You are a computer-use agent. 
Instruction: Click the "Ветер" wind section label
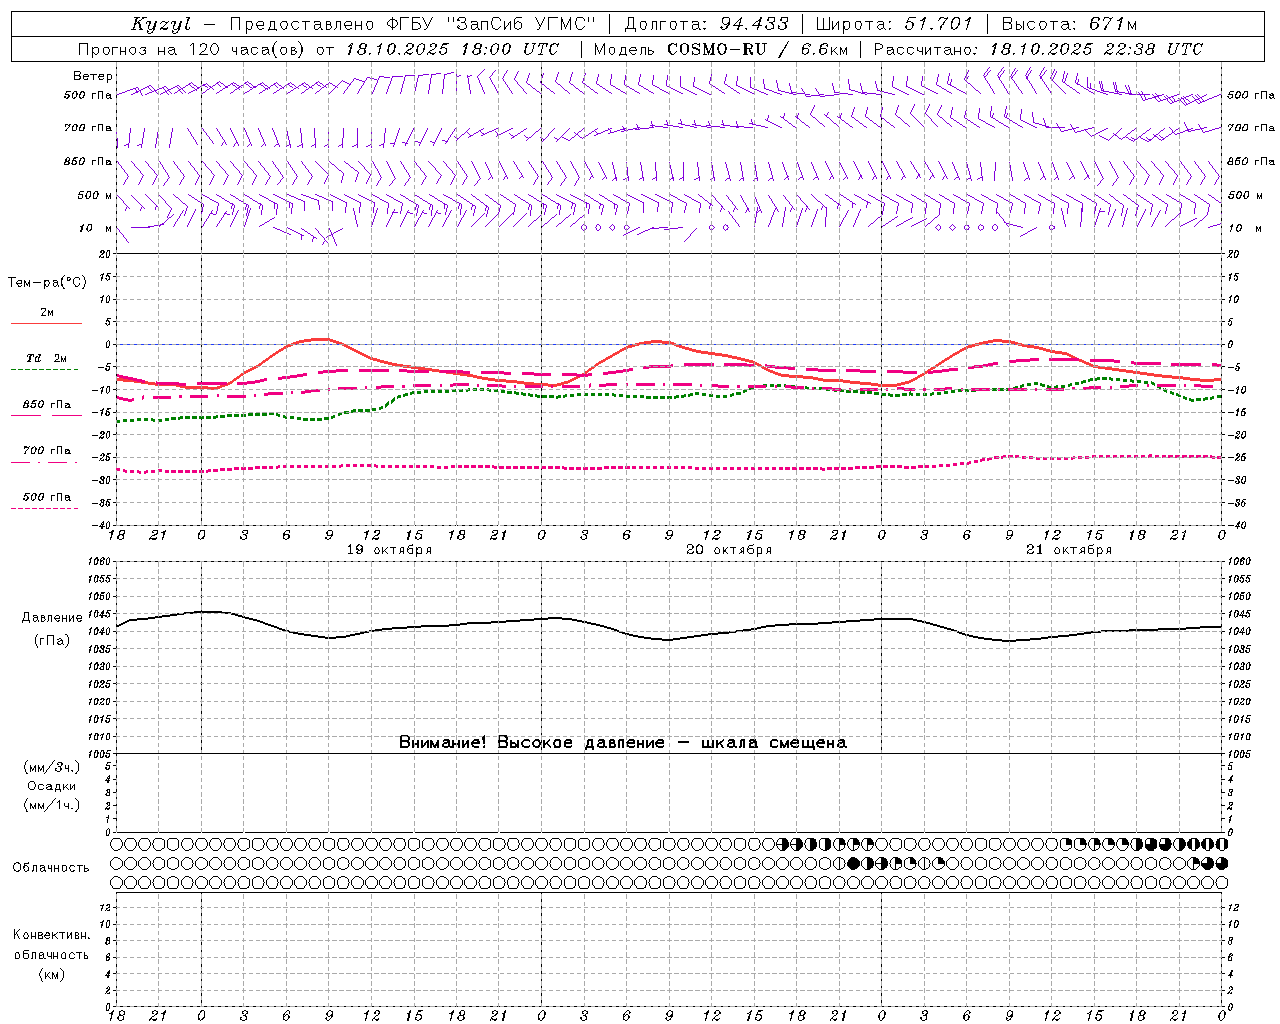point(93,76)
